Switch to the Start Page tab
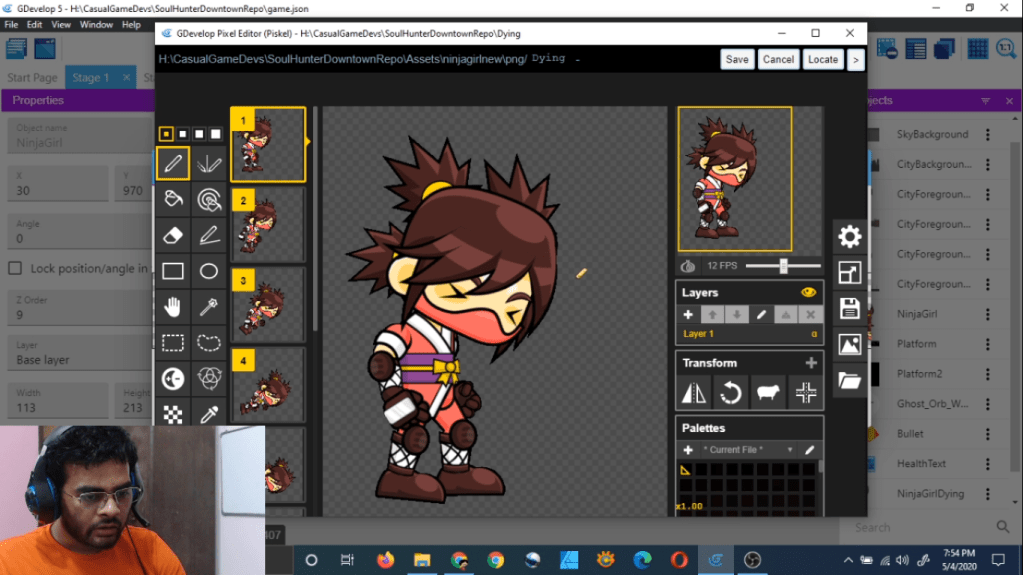The width and height of the screenshot is (1023, 575). 32,77
